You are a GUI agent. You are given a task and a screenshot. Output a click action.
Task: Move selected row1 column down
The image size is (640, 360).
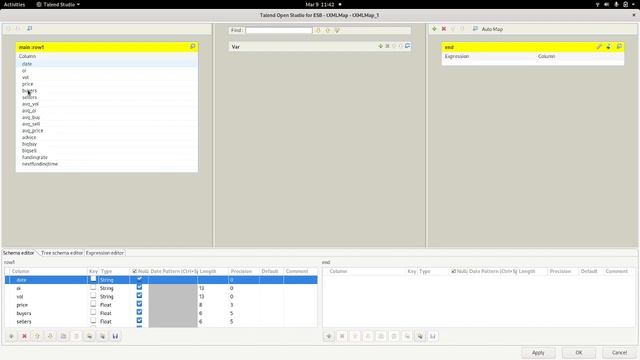51,336
